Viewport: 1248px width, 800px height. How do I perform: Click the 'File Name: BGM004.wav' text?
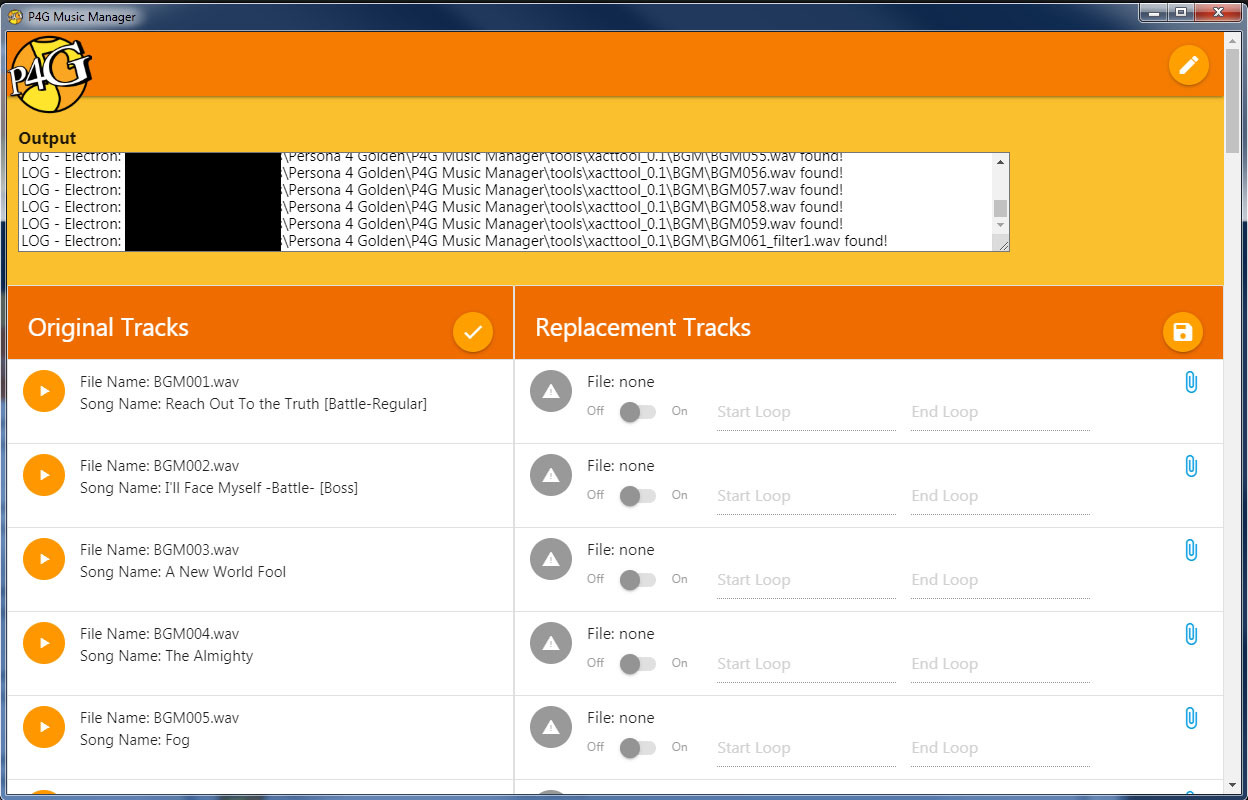click(160, 634)
